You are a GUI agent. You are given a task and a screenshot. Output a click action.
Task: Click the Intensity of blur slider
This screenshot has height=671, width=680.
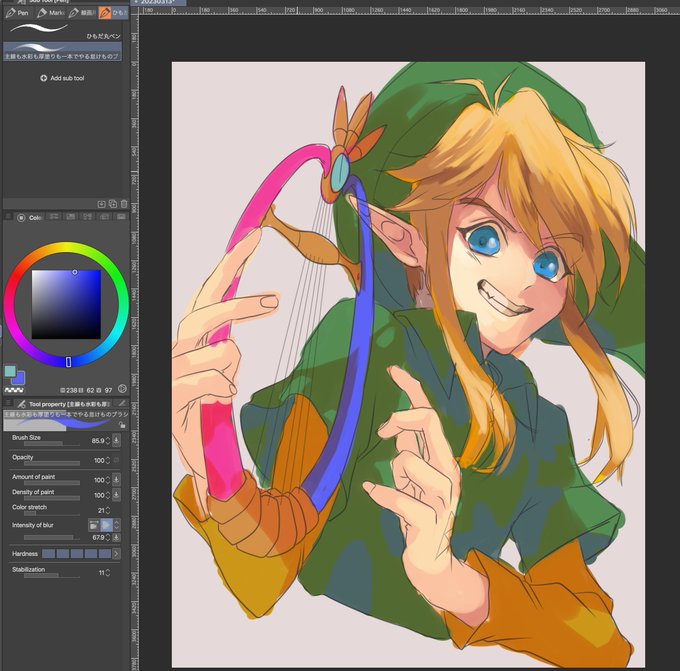[52, 538]
